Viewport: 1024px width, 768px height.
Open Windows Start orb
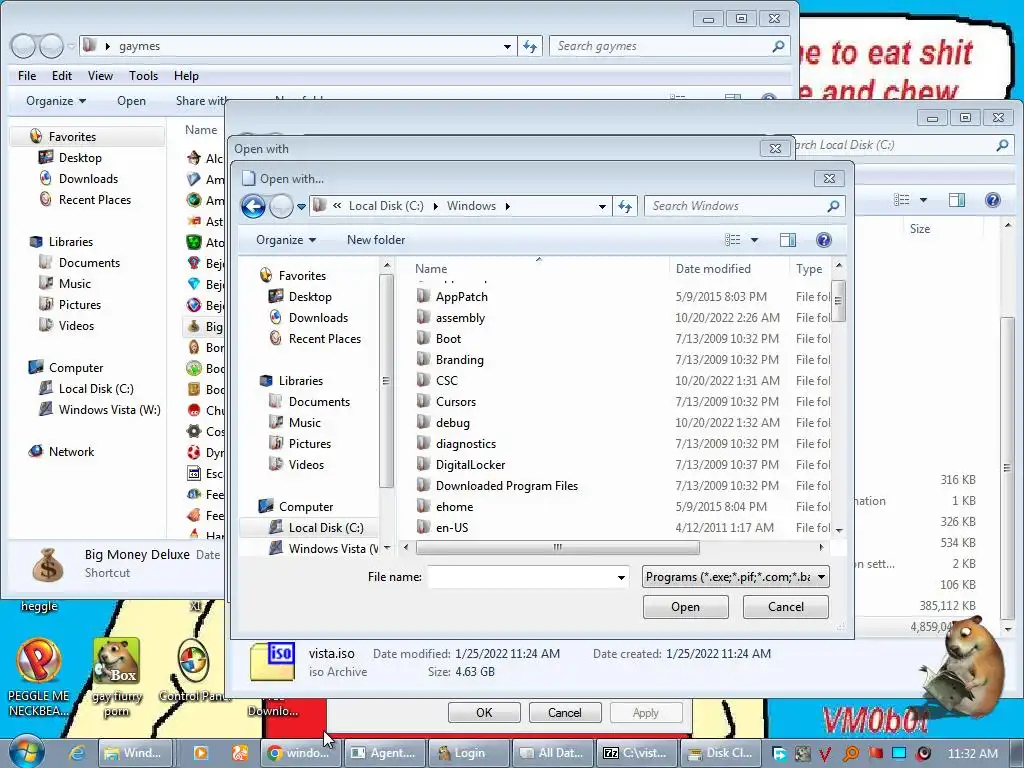coord(26,752)
